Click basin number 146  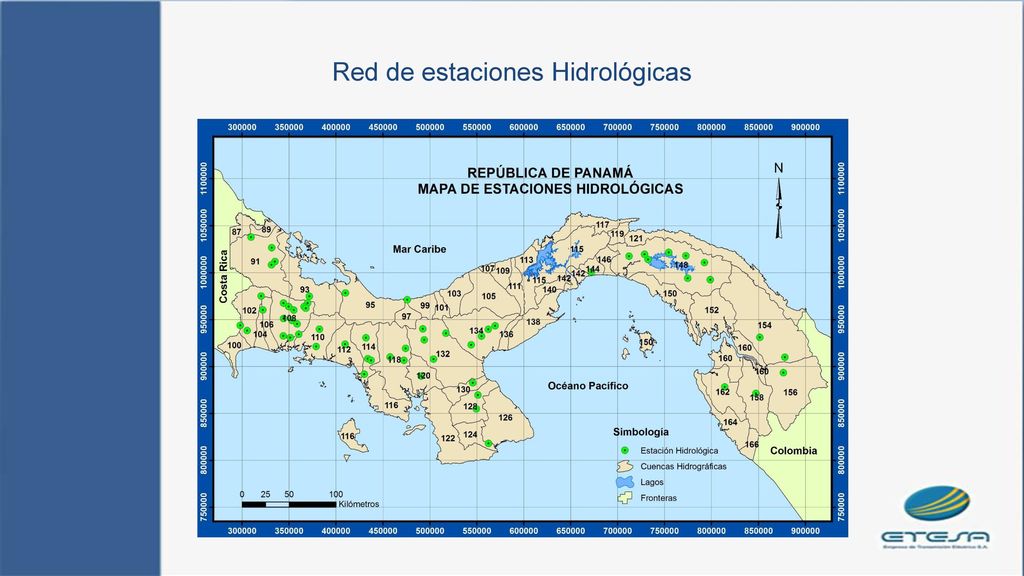(x=604, y=259)
